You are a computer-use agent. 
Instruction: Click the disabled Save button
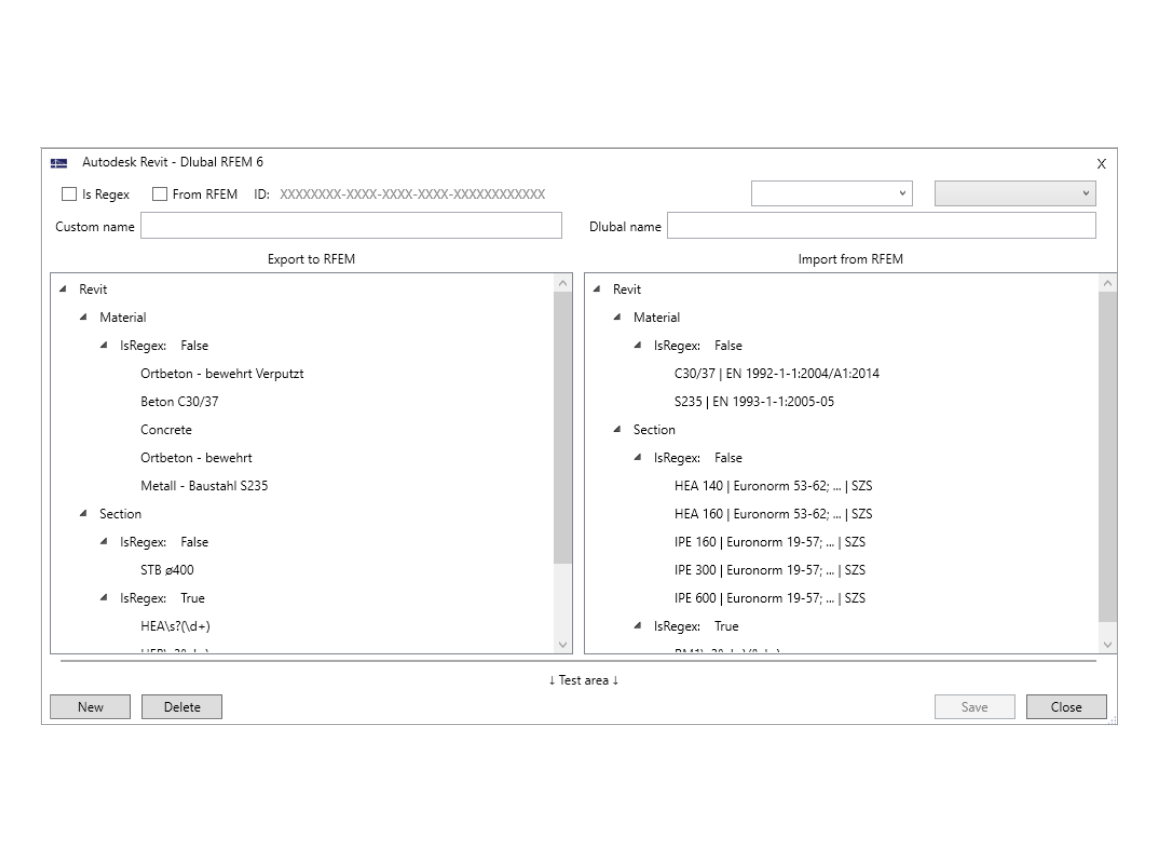coord(974,706)
